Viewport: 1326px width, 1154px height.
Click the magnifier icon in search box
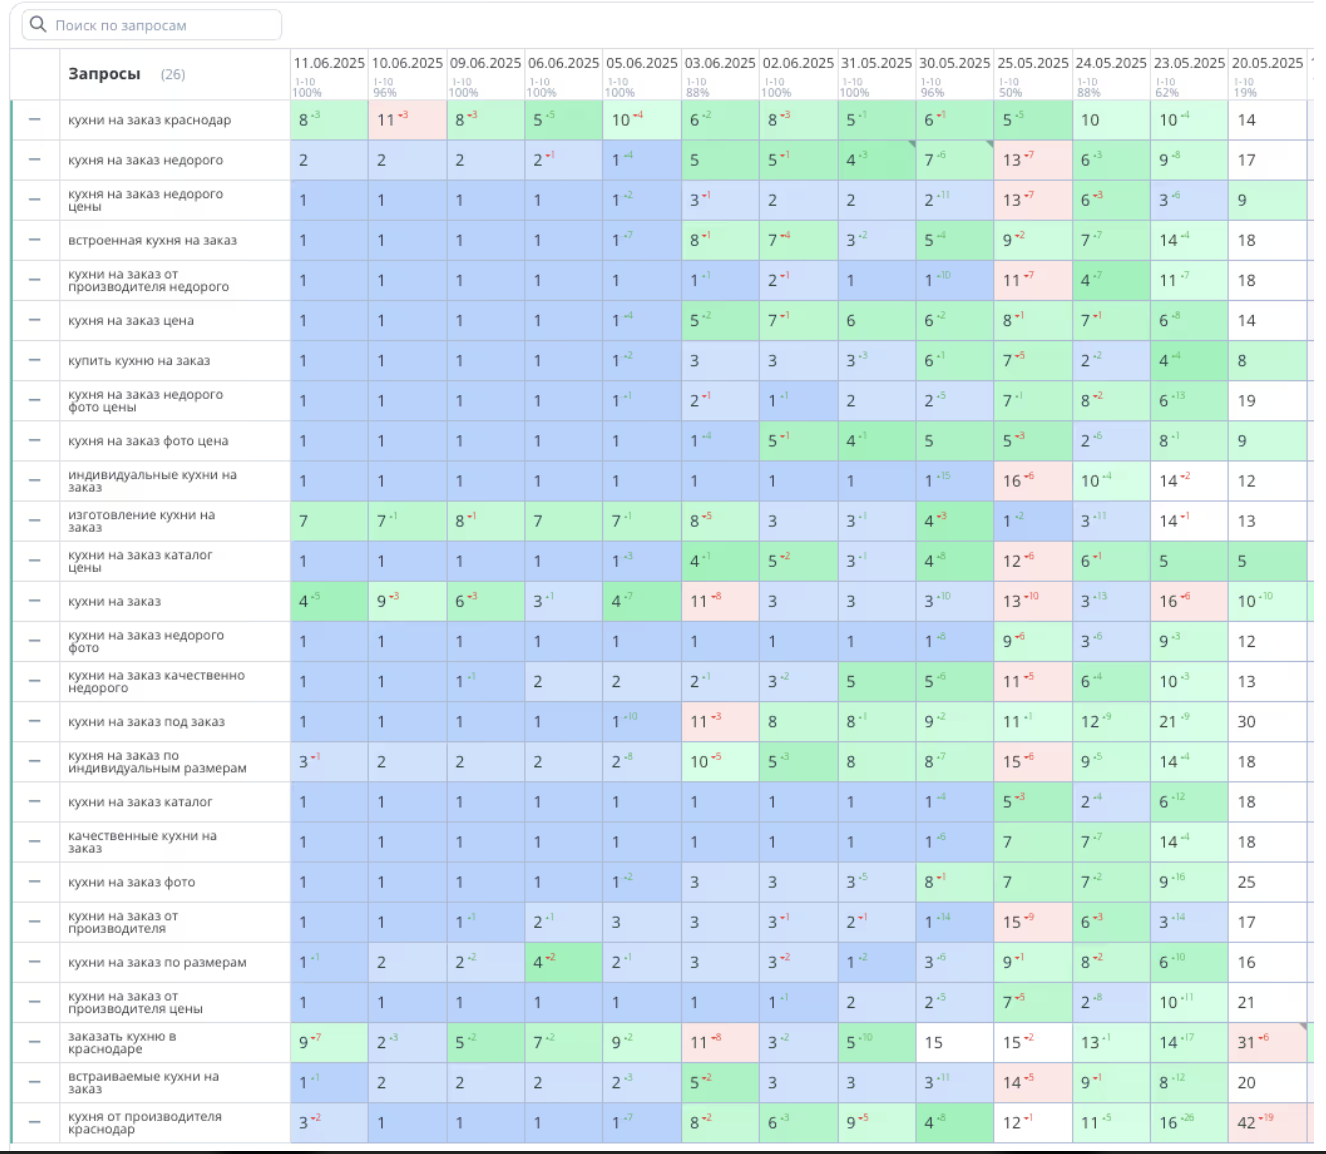tap(38, 25)
